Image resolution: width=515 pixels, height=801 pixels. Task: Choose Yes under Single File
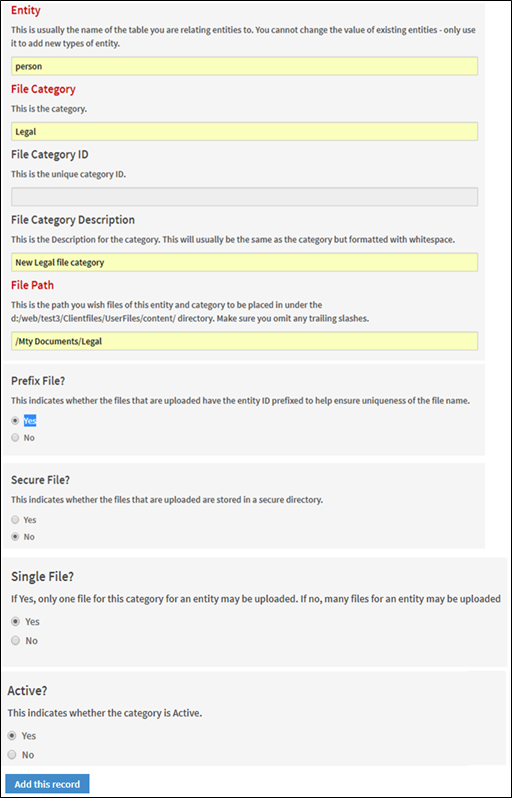click(x=16, y=622)
